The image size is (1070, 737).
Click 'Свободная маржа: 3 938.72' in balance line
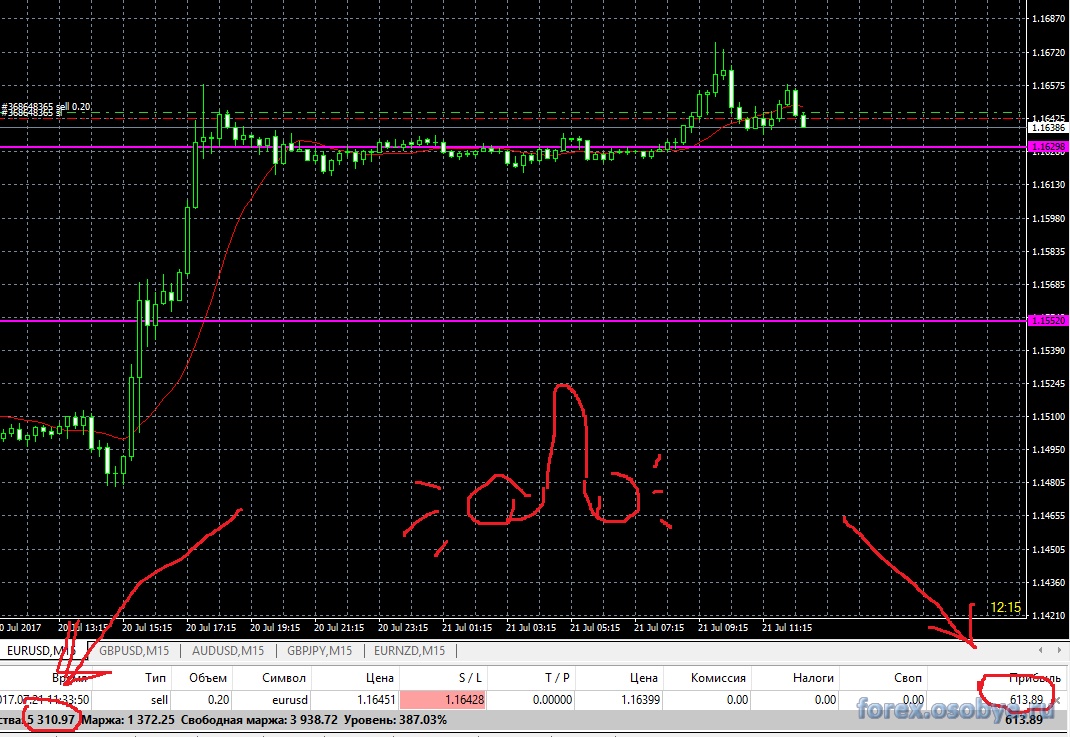coord(259,720)
